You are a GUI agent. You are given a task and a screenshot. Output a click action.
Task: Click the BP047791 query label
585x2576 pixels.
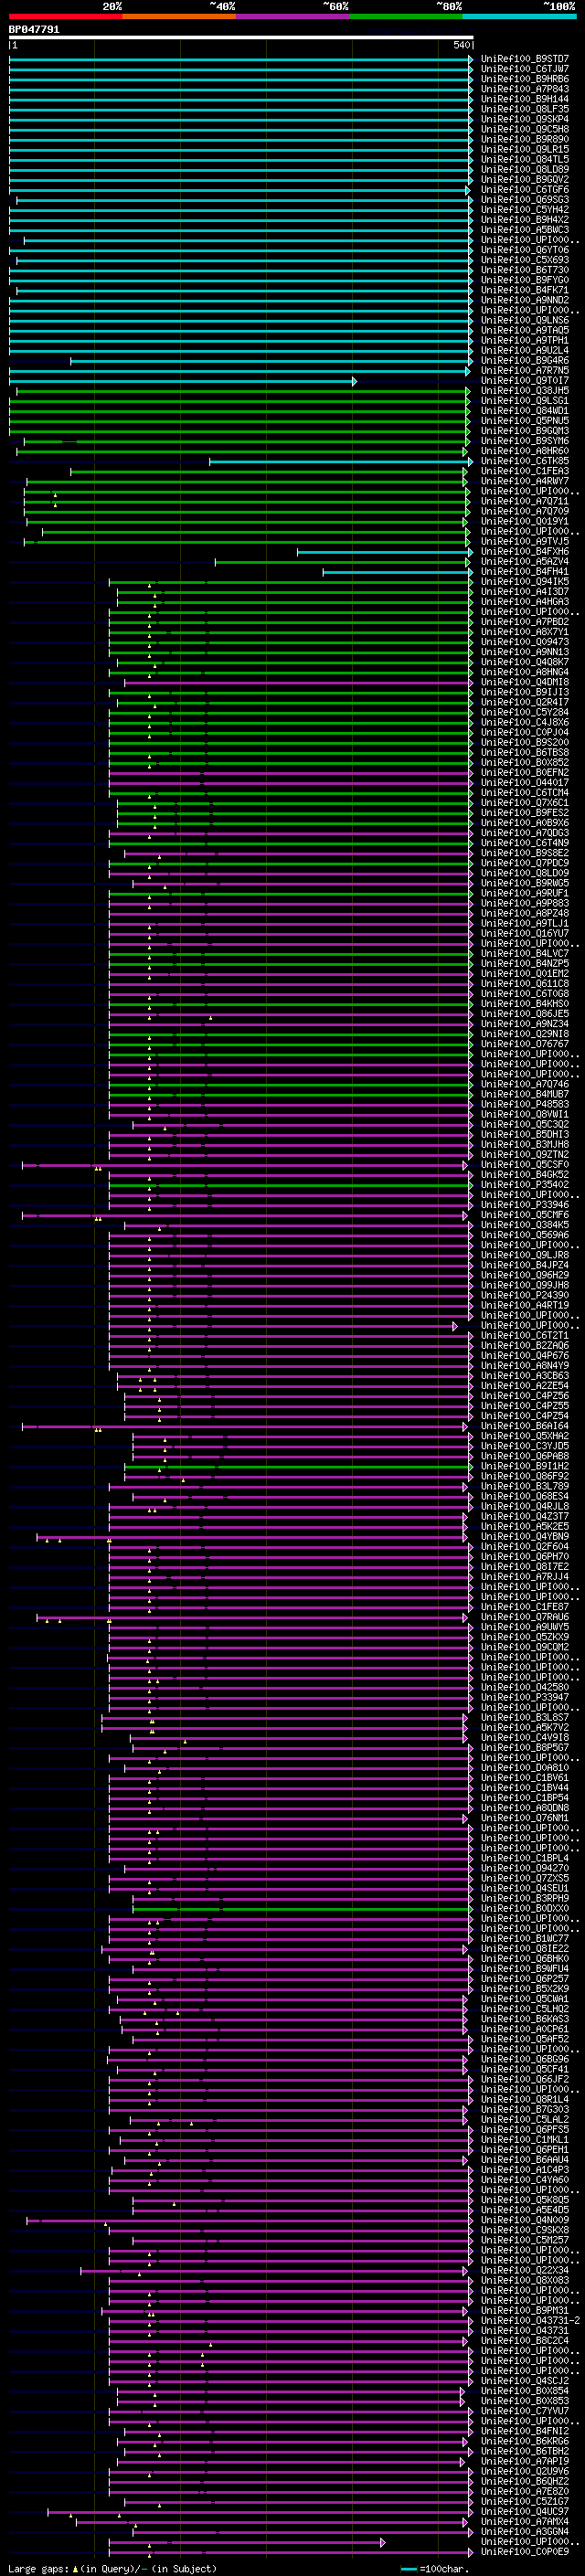pyautogui.click(x=34, y=30)
